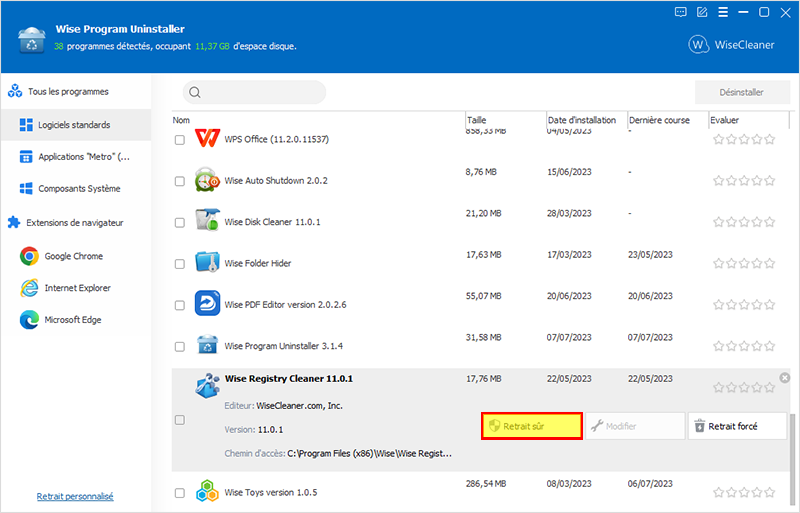Rate Wise Folder Hider with four stars
Viewport: 800px width, 513px height.
pos(757,263)
